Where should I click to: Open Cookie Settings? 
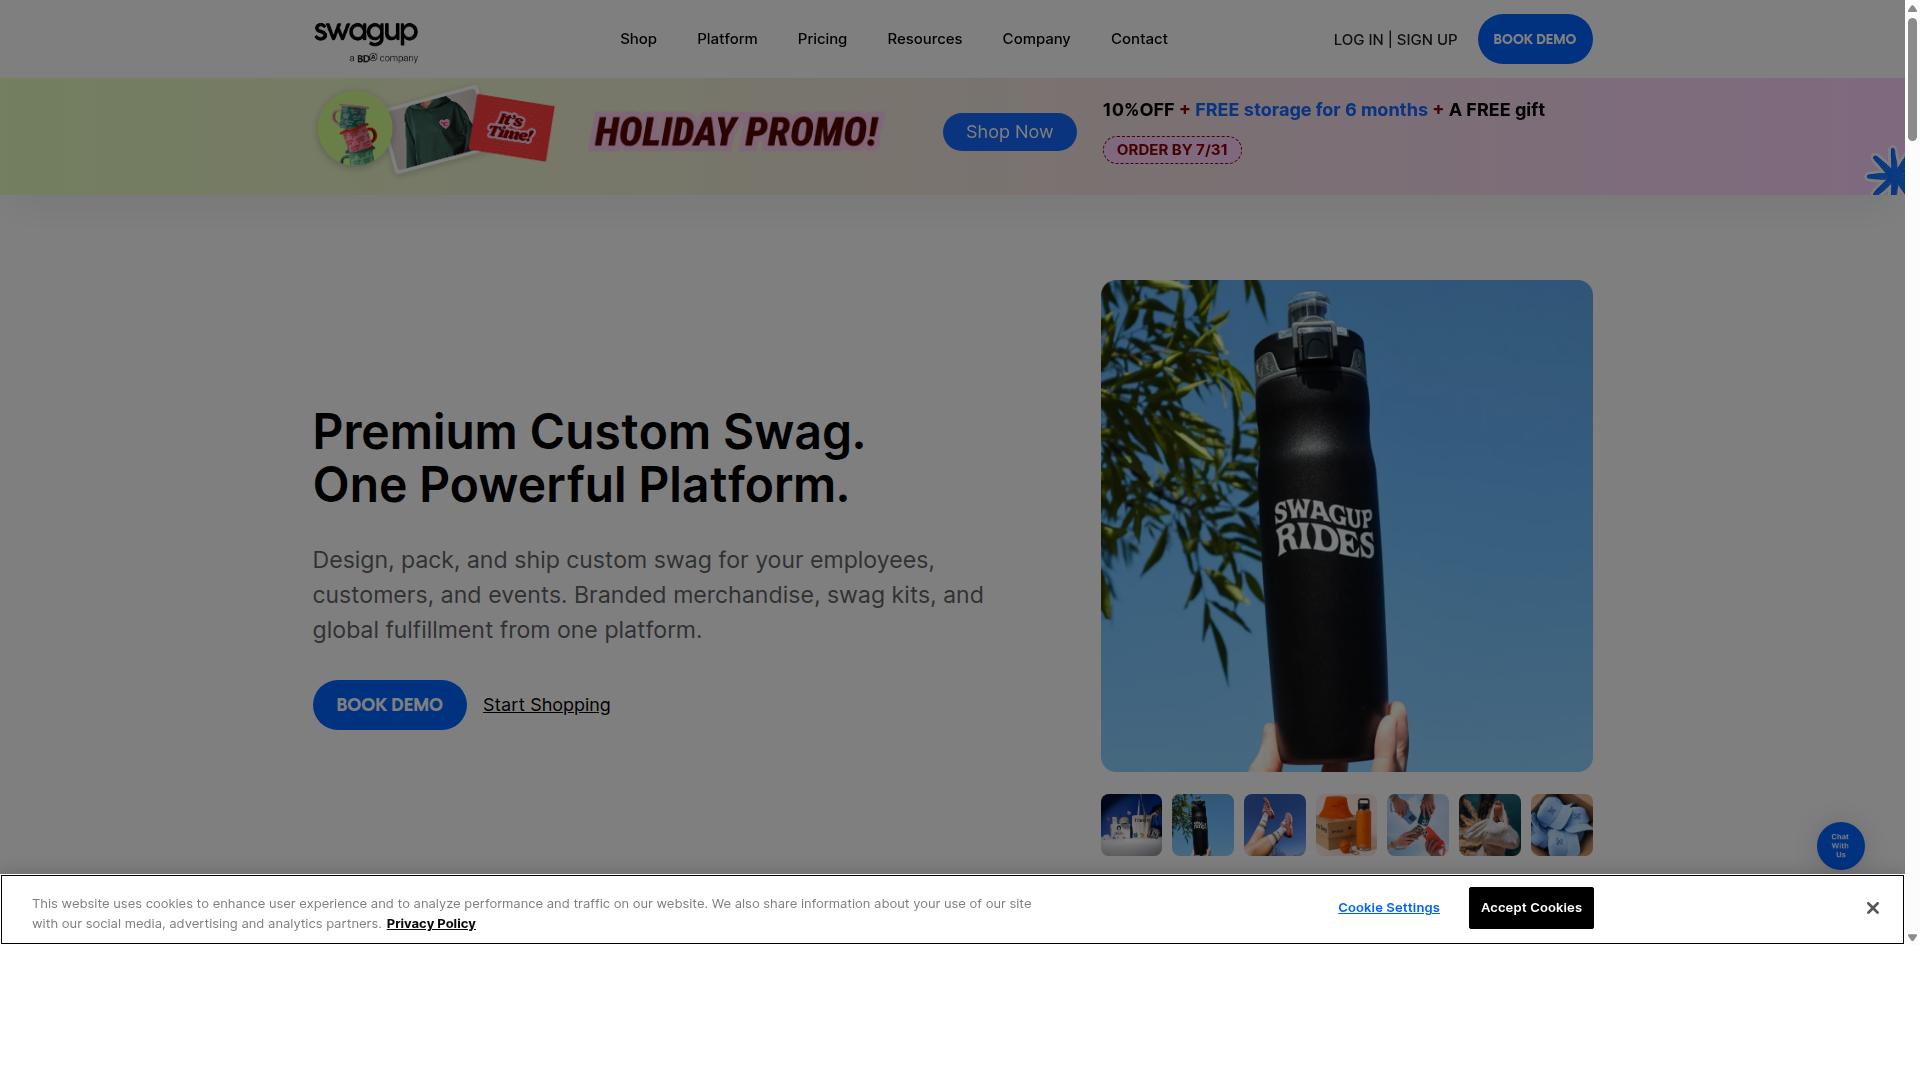point(1388,908)
